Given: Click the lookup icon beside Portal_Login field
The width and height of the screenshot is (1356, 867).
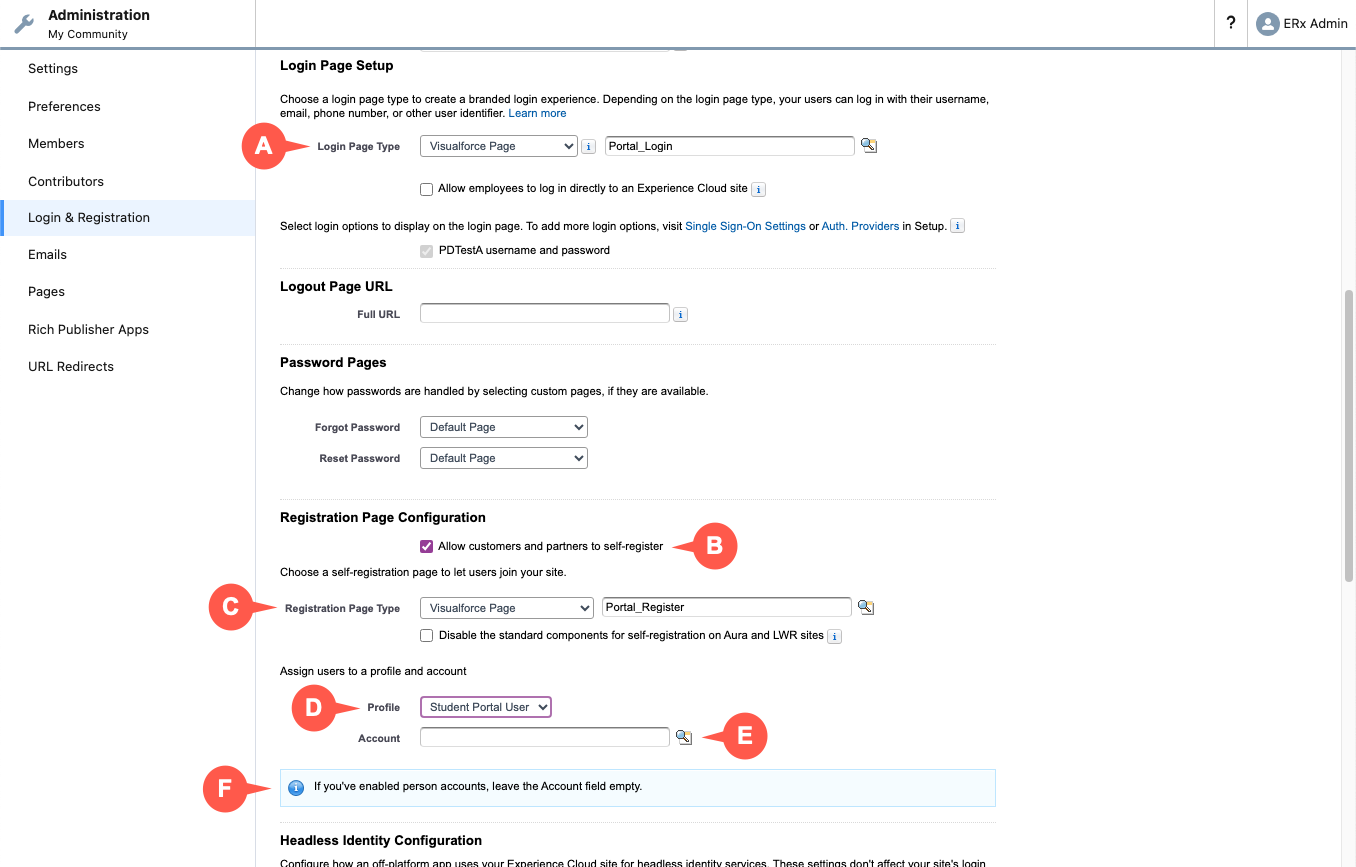Looking at the screenshot, I should 869,146.
